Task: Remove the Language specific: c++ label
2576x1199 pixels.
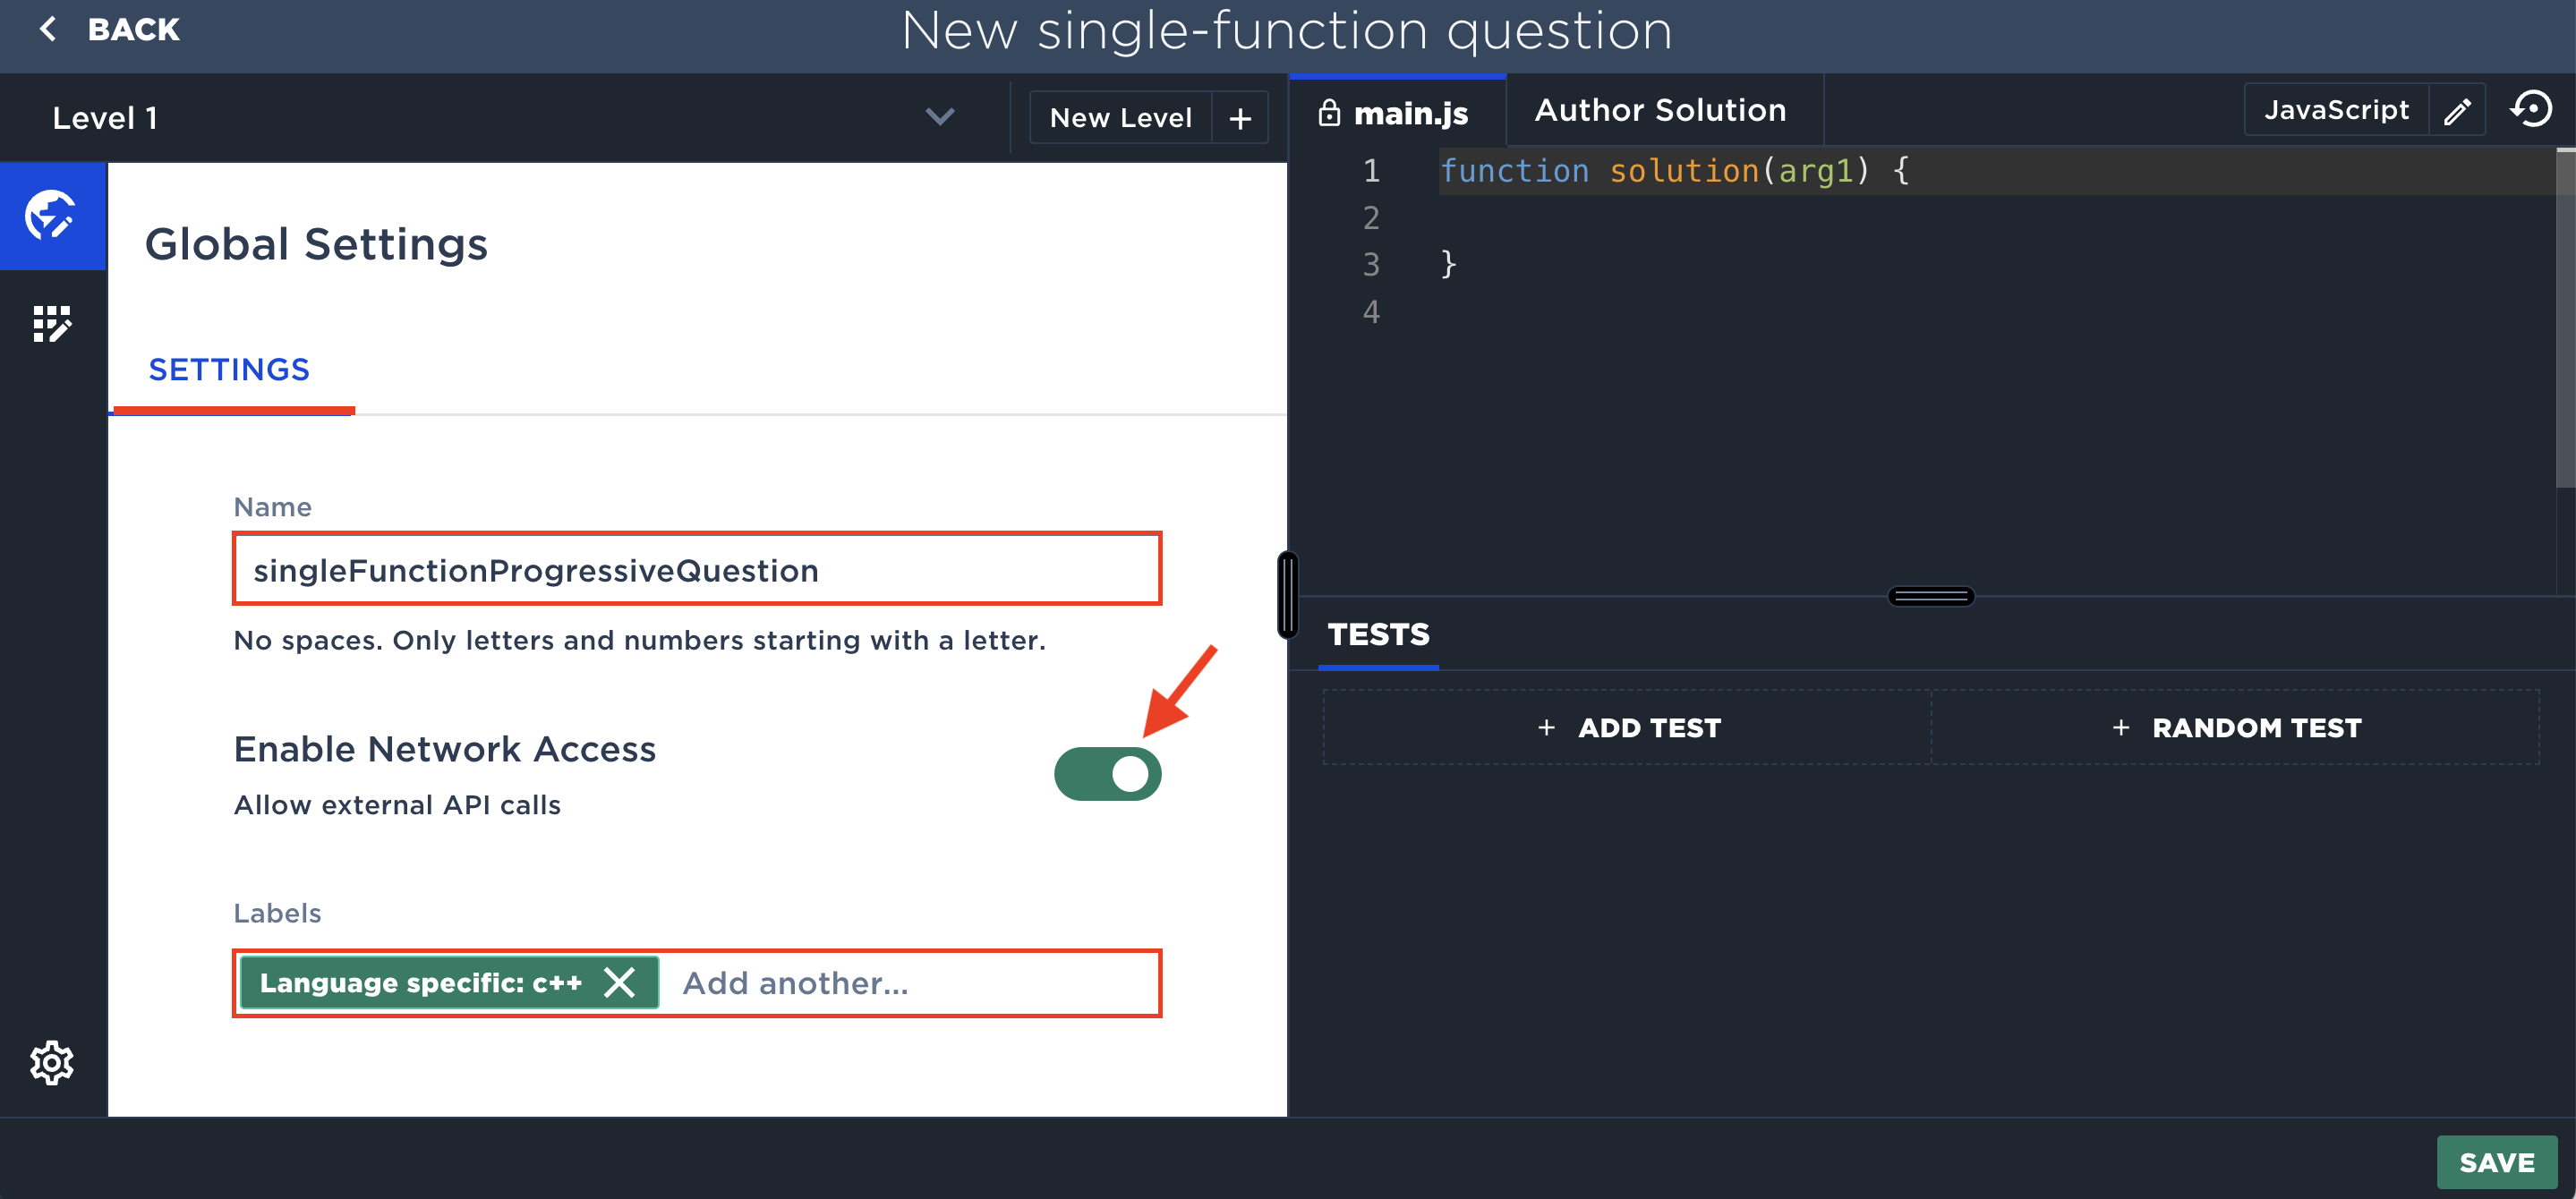Action: pyautogui.click(x=620, y=982)
